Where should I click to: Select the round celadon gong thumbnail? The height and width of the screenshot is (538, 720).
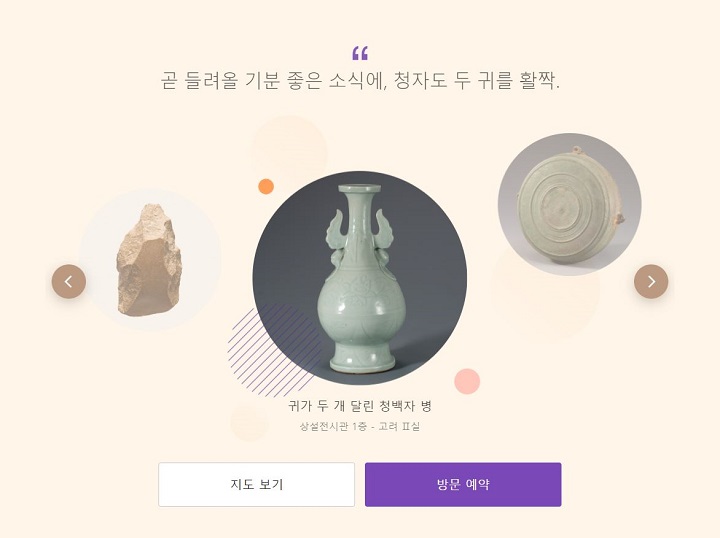tap(569, 205)
